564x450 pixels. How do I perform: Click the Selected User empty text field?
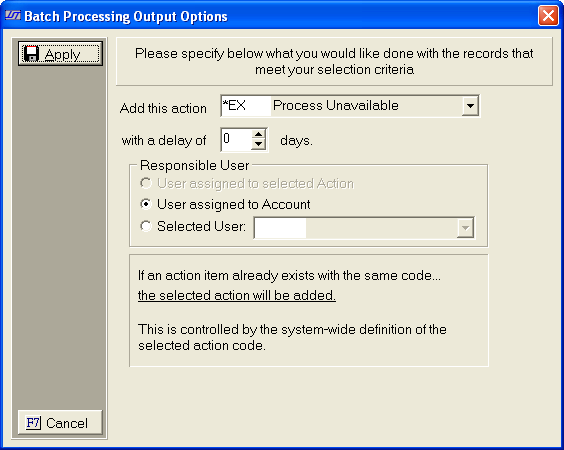click(x=280, y=228)
